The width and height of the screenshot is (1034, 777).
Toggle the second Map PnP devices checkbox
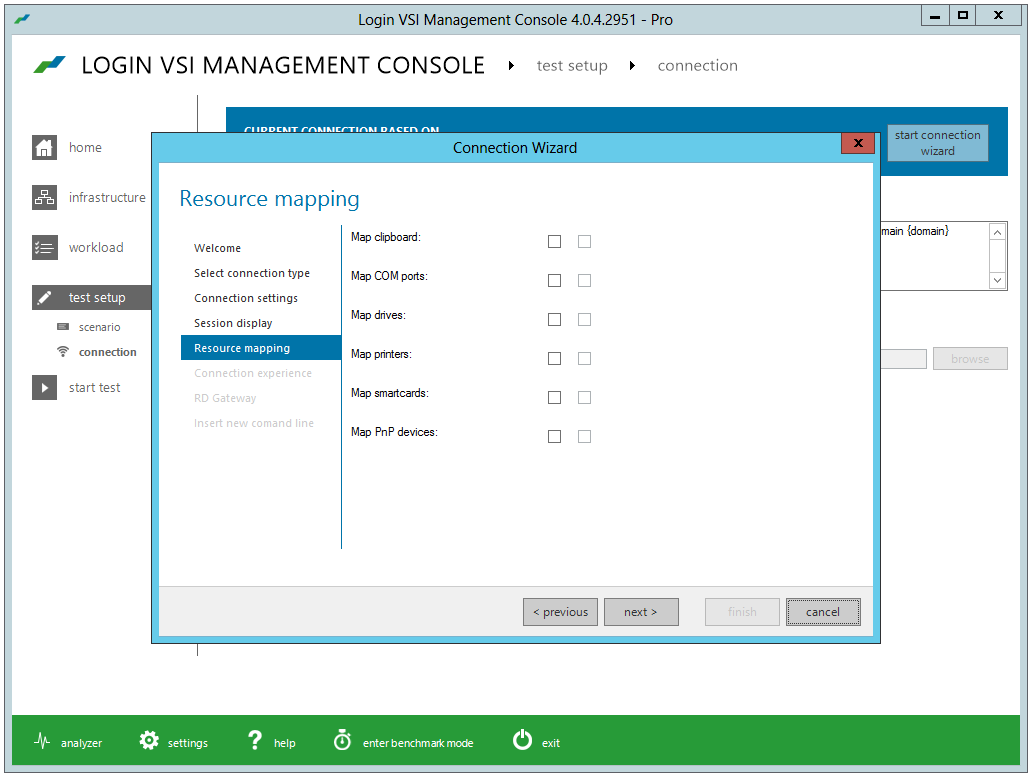click(584, 436)
